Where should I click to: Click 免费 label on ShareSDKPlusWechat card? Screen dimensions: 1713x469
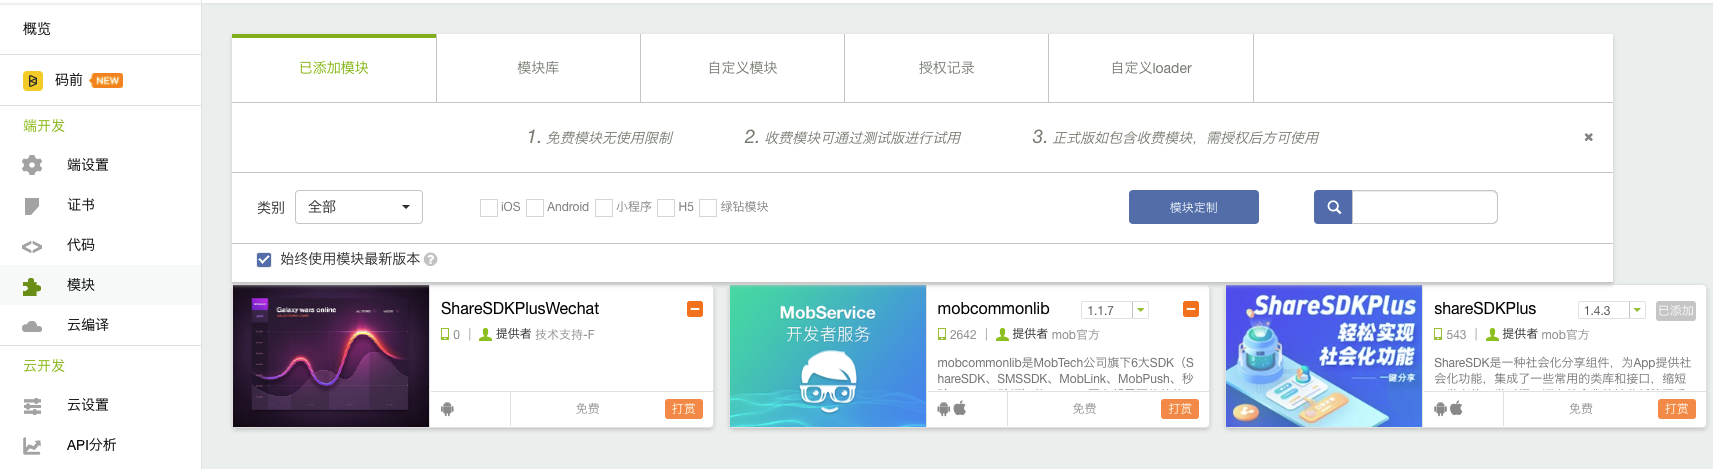588,409
